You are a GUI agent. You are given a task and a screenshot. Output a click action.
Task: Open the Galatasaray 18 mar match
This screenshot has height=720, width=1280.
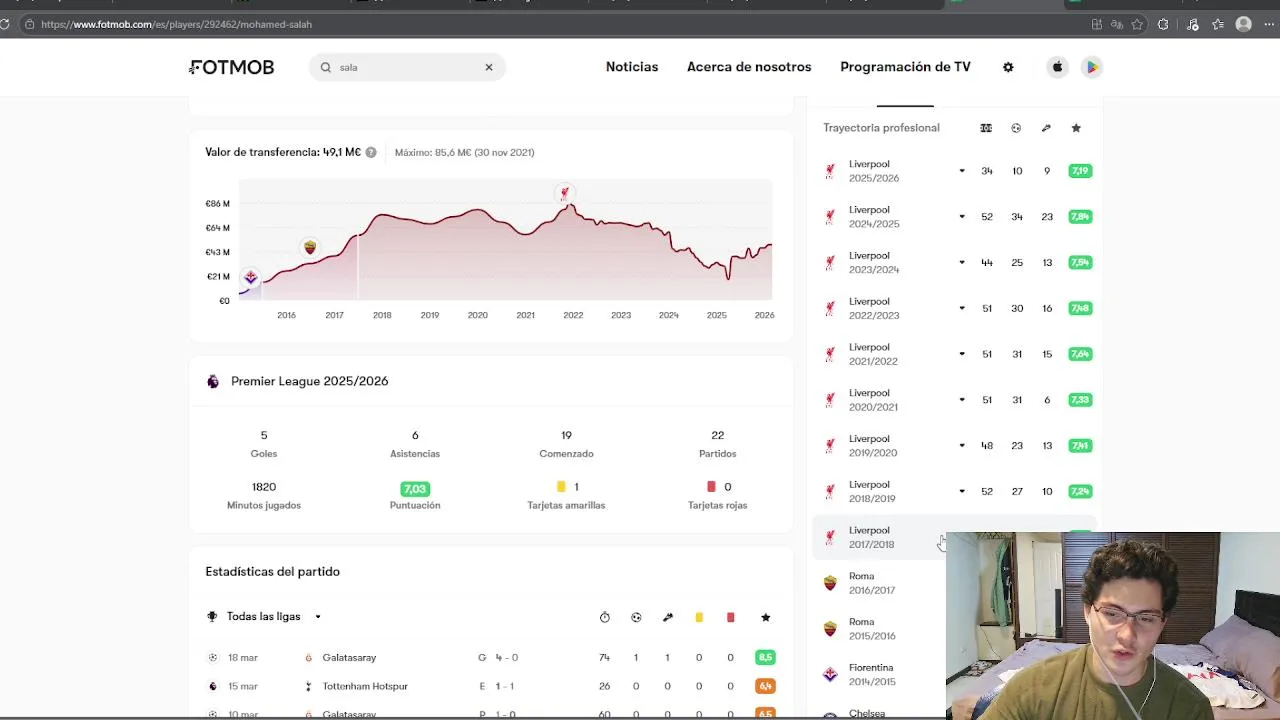(492, 657)
